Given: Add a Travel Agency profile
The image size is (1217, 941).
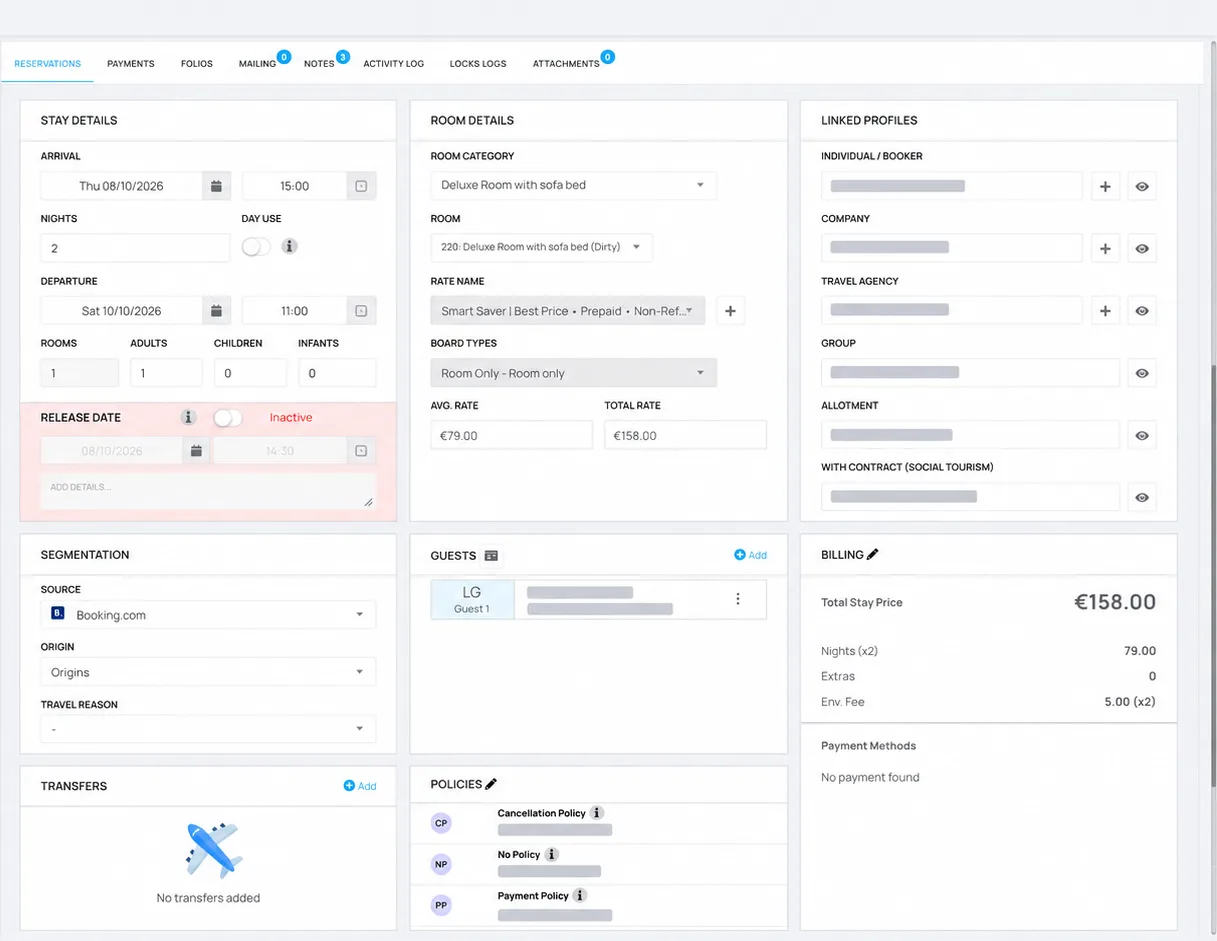Looking at the screenshot, I should (1105, 311).
